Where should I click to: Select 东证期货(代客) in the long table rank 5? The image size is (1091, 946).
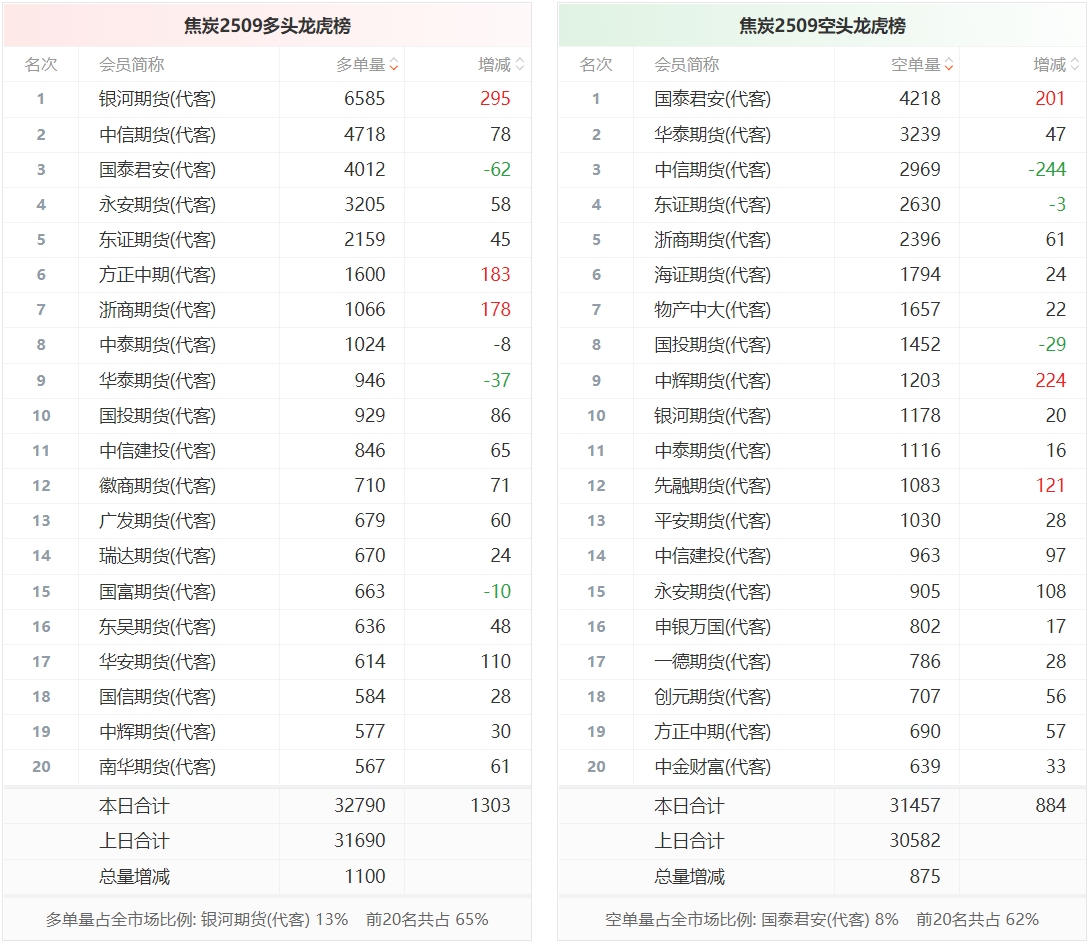point(157,239)
